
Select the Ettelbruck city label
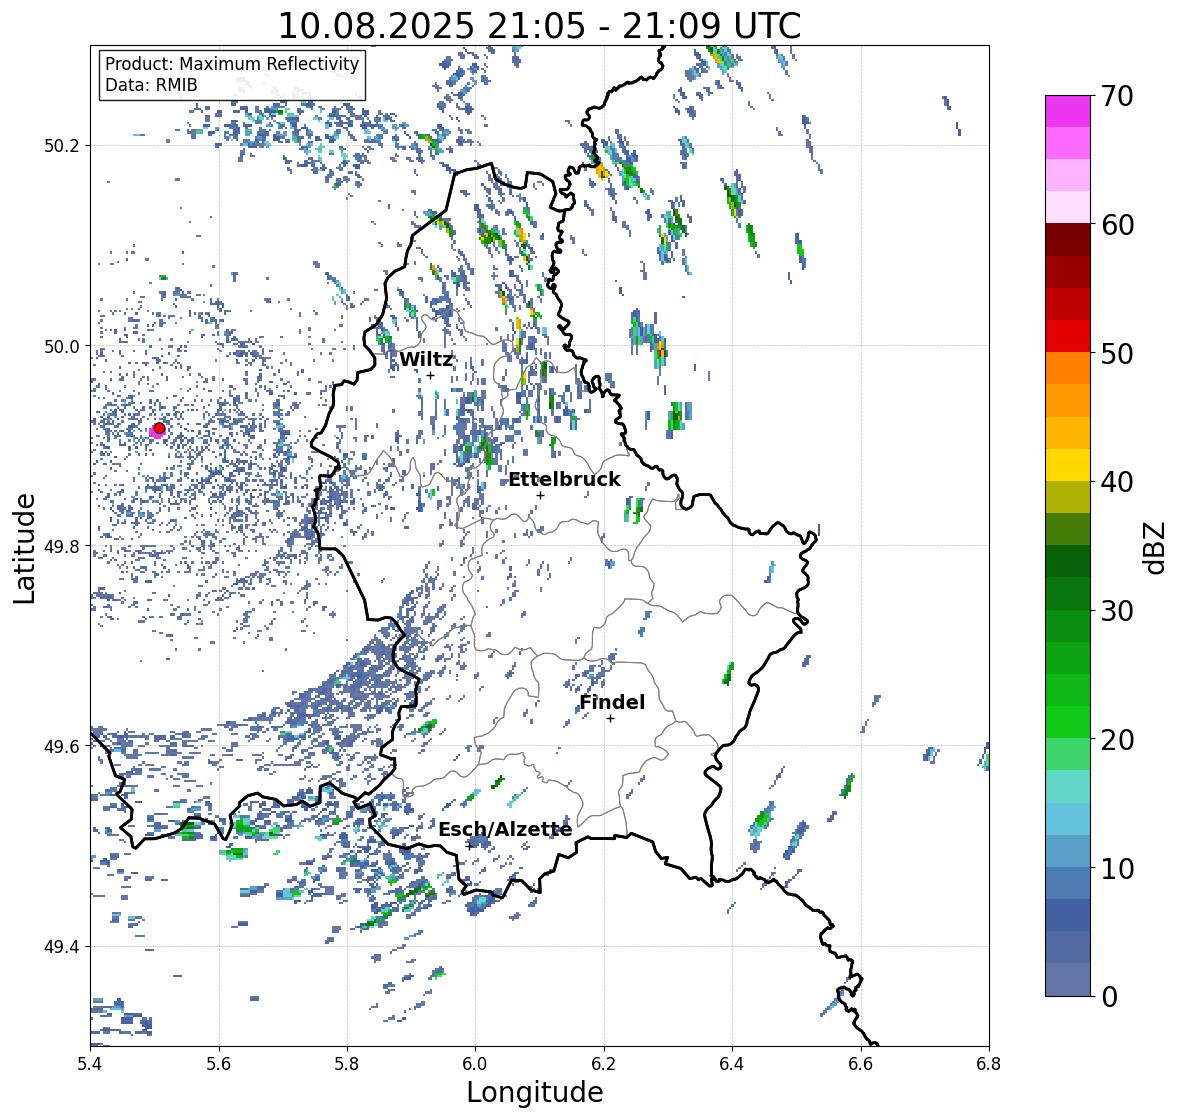pyautogui.click(x=564, y=480)
